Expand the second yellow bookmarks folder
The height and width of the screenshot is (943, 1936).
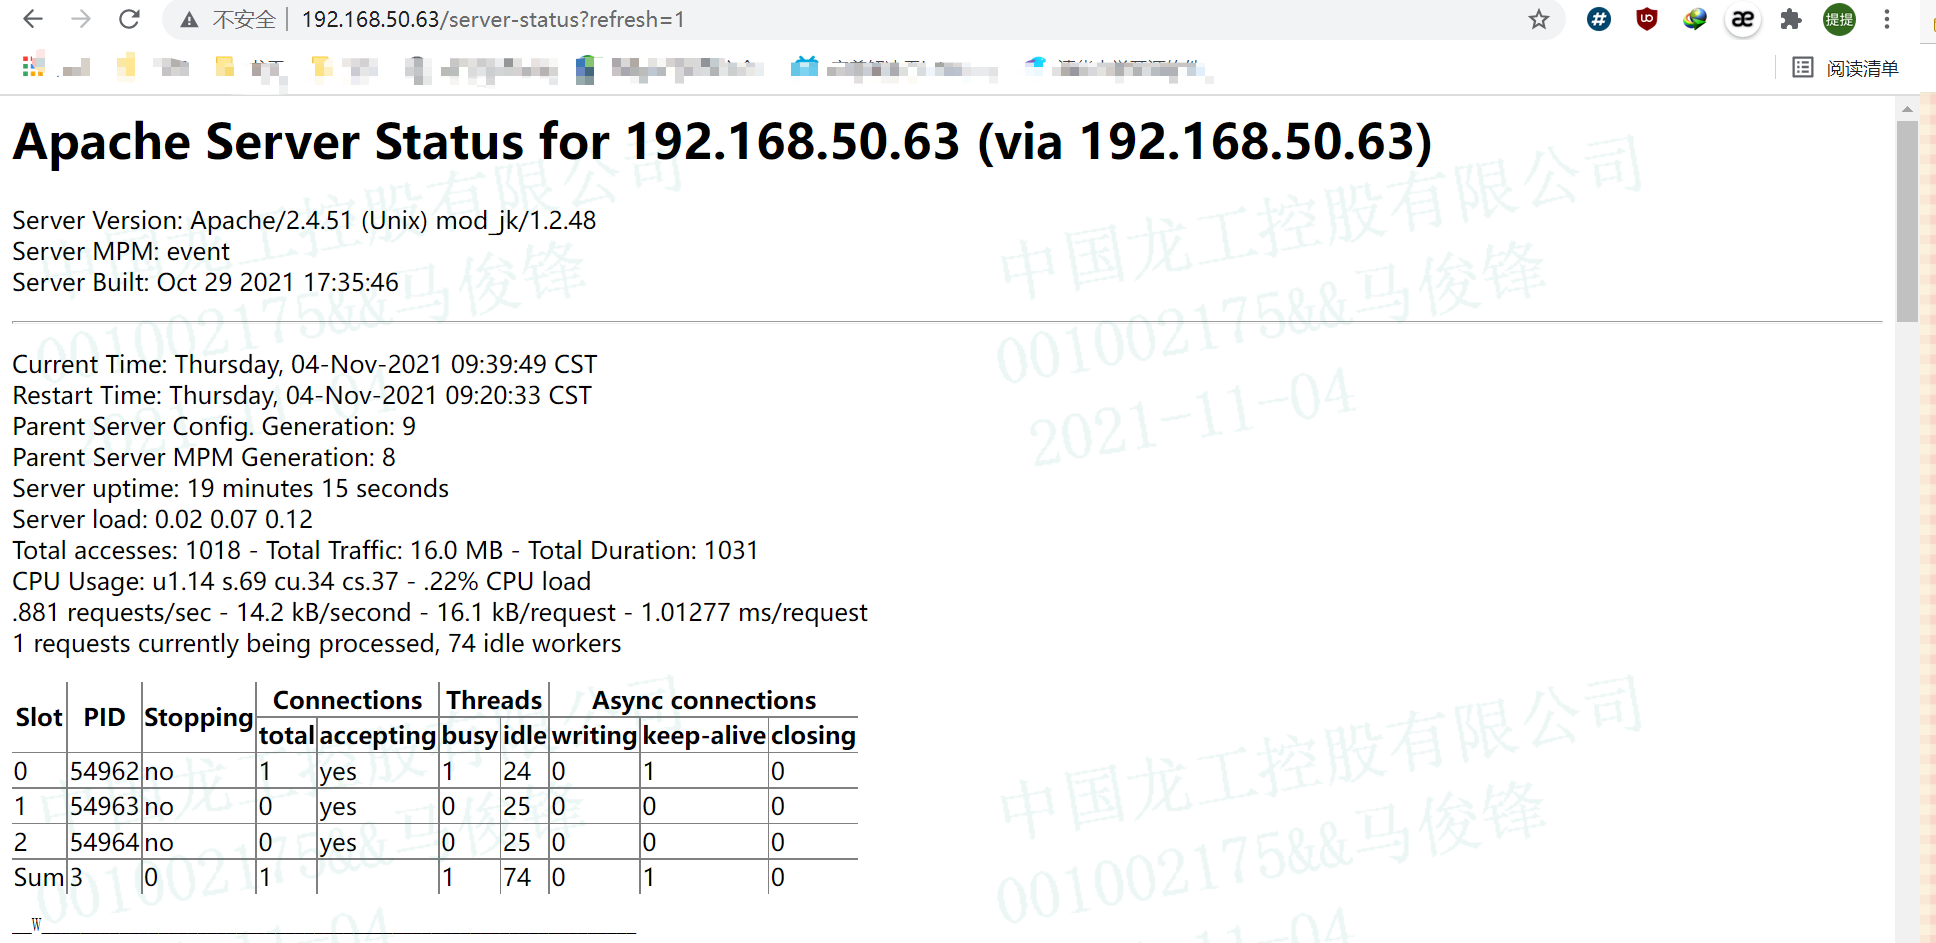[224, 67]
